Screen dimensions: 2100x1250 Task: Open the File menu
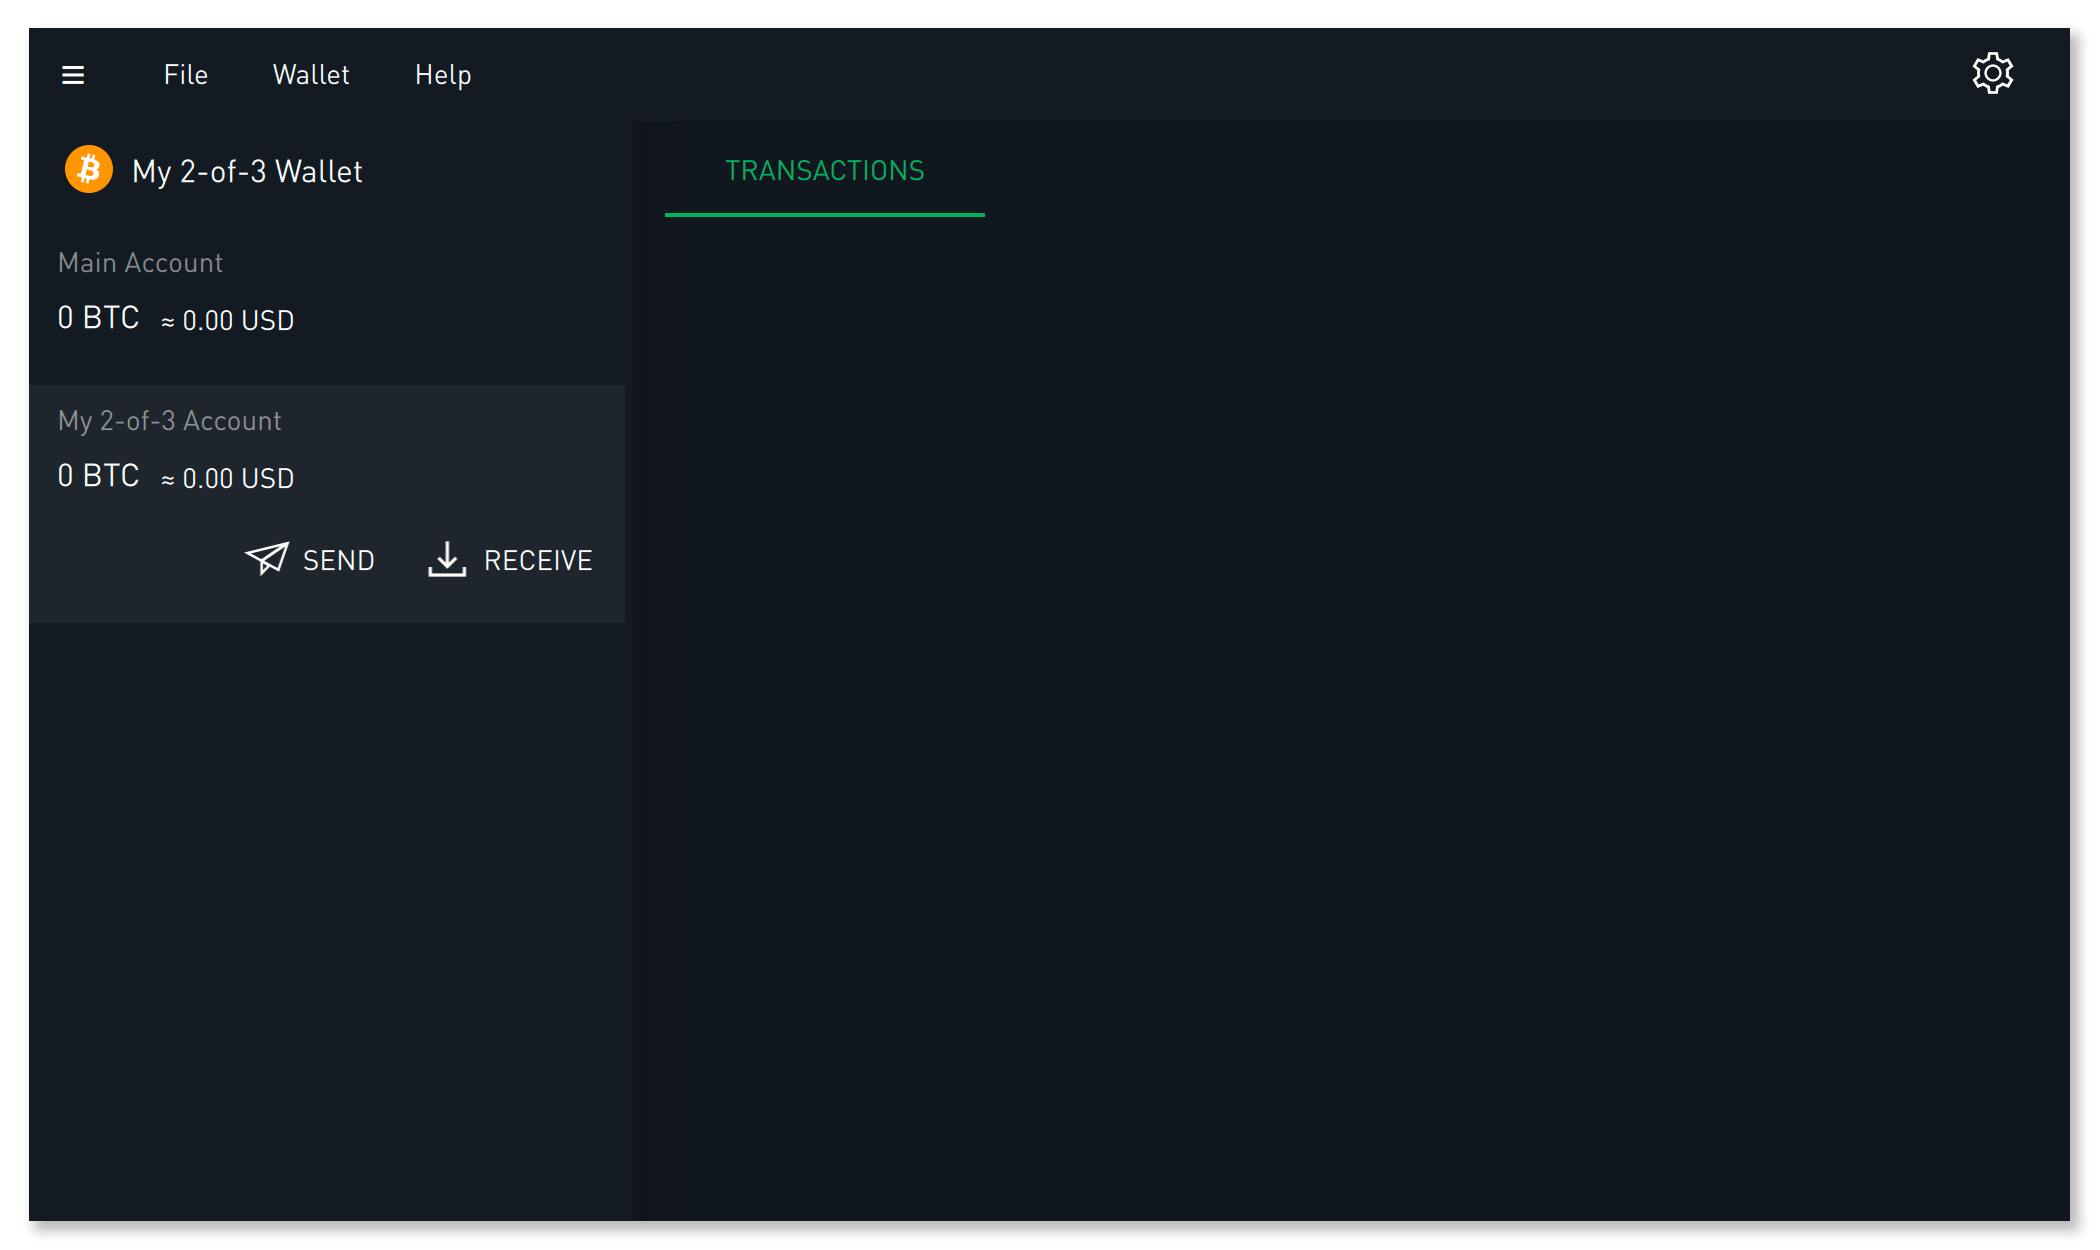[186, 75]
